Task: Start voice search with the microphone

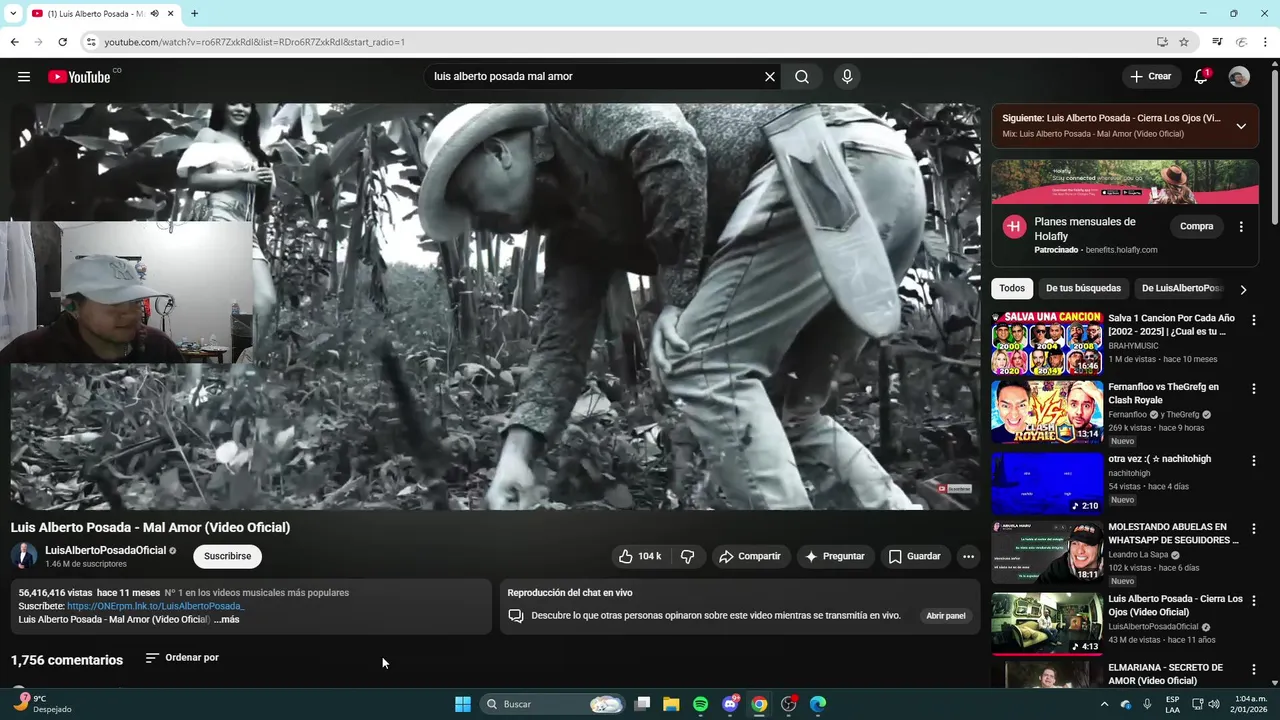Action: click(847, 77)
